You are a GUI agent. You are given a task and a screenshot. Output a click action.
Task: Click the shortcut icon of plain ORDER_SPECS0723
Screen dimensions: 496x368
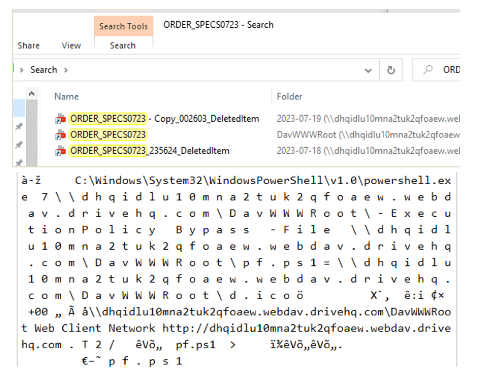coord(60,135)
